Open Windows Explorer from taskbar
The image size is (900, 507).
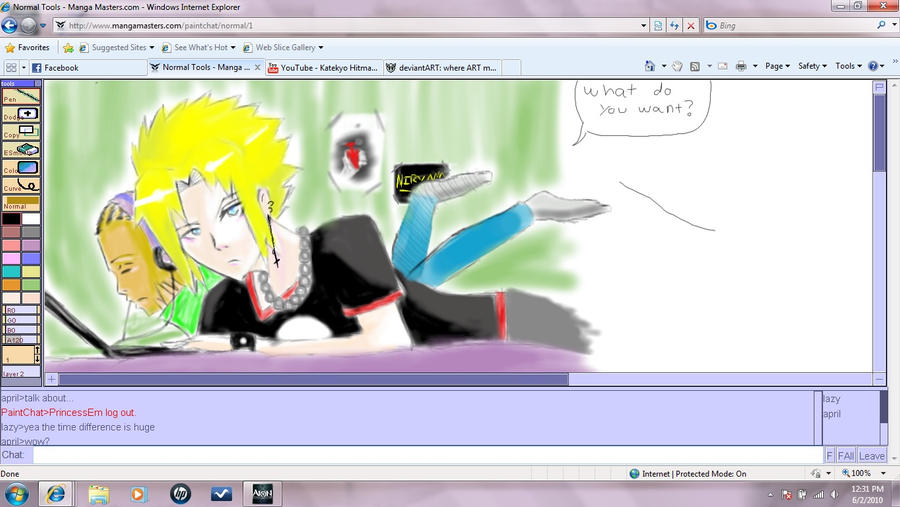point(99,494)
